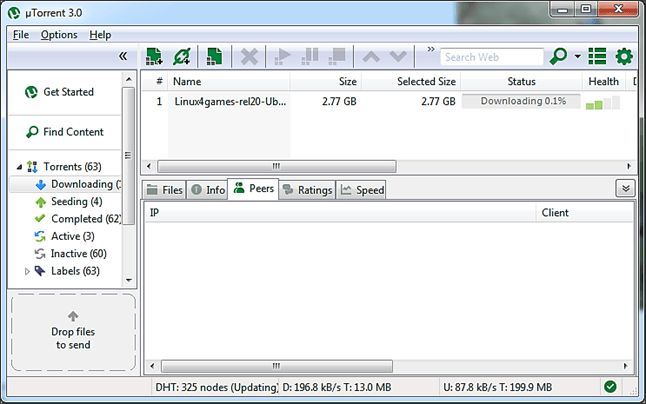The width and height of the screenshot is (646, 404).
Task: Click the Stop torrent icon
Action: (337, 56)
